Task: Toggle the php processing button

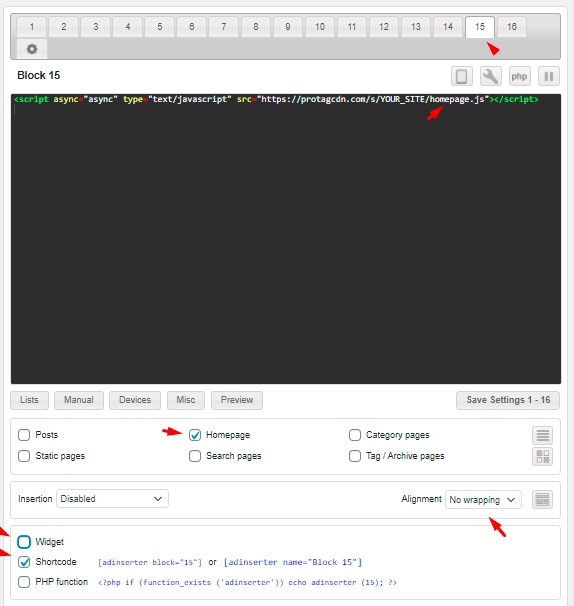Action: (x=519, y=76)
